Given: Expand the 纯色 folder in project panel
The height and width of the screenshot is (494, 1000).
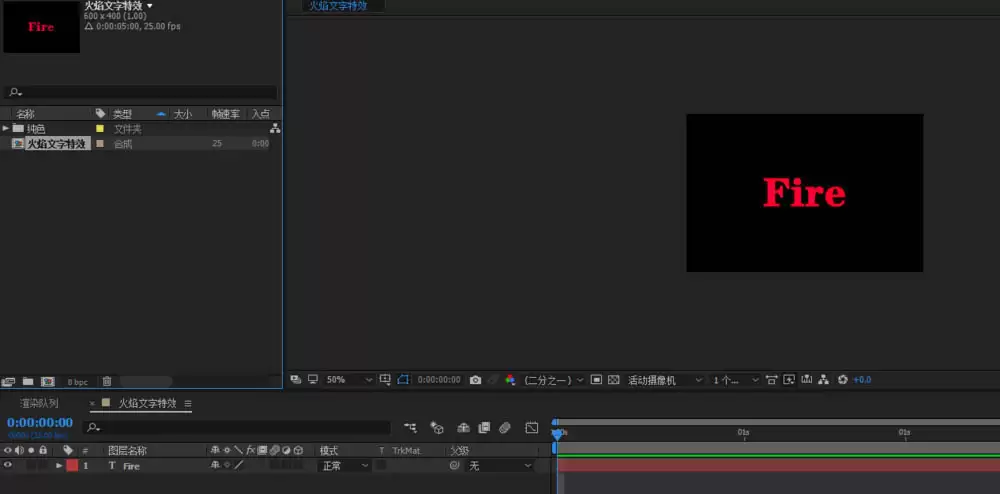Looking at the screenshot, I should [x=6, y=129].
